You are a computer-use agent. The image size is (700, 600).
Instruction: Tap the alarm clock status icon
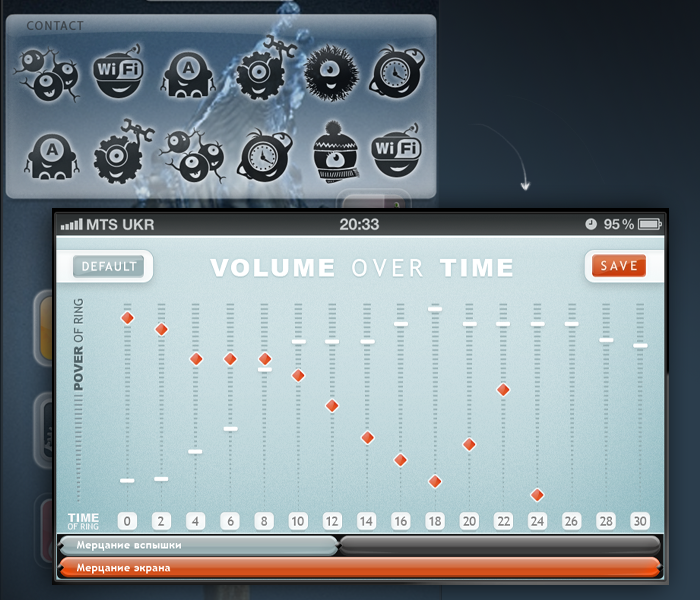(x=591, y=224)
